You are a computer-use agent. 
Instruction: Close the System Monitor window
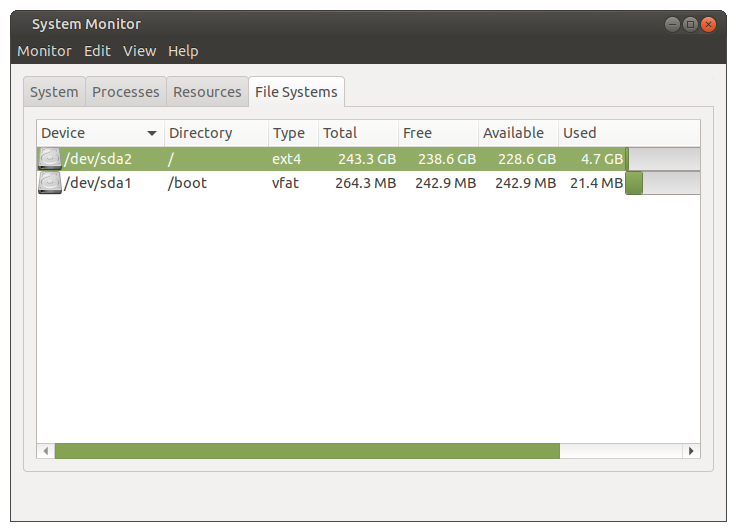[708, 24]
